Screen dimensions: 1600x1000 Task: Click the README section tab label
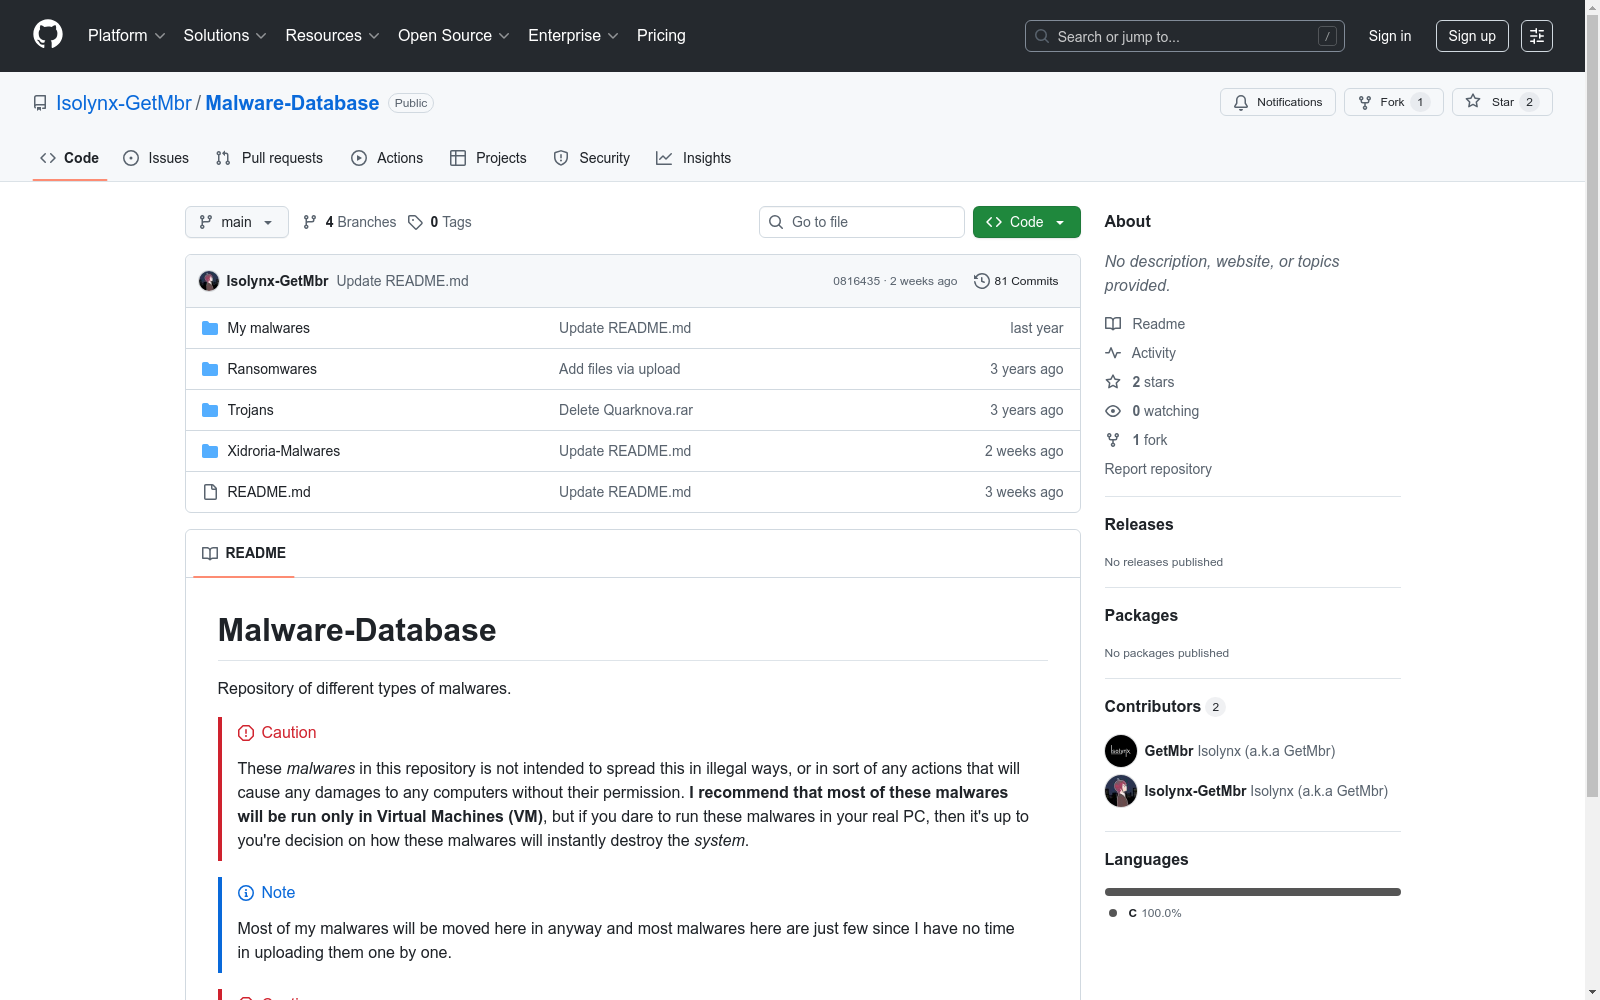click(x=256, y=553)
